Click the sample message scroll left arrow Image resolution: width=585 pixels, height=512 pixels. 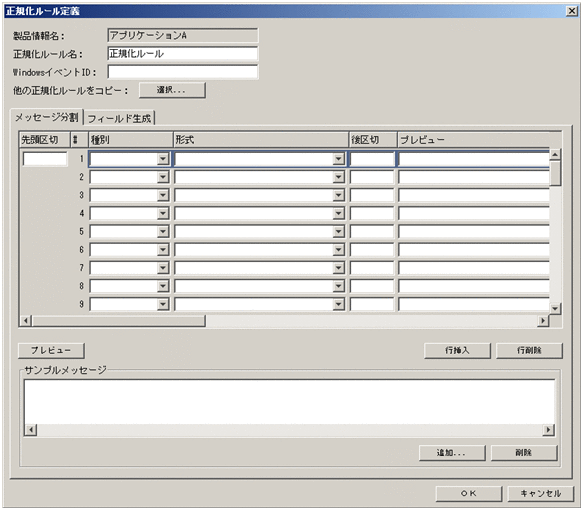(x=31, y=430)
